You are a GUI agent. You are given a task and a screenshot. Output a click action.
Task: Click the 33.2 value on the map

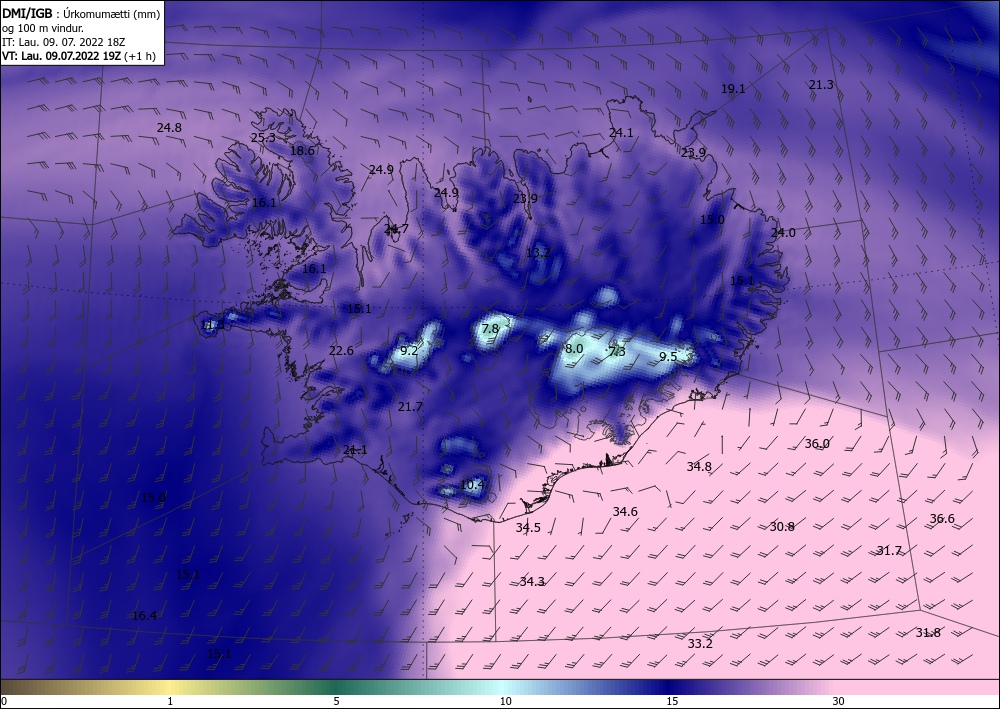(700, 644)
